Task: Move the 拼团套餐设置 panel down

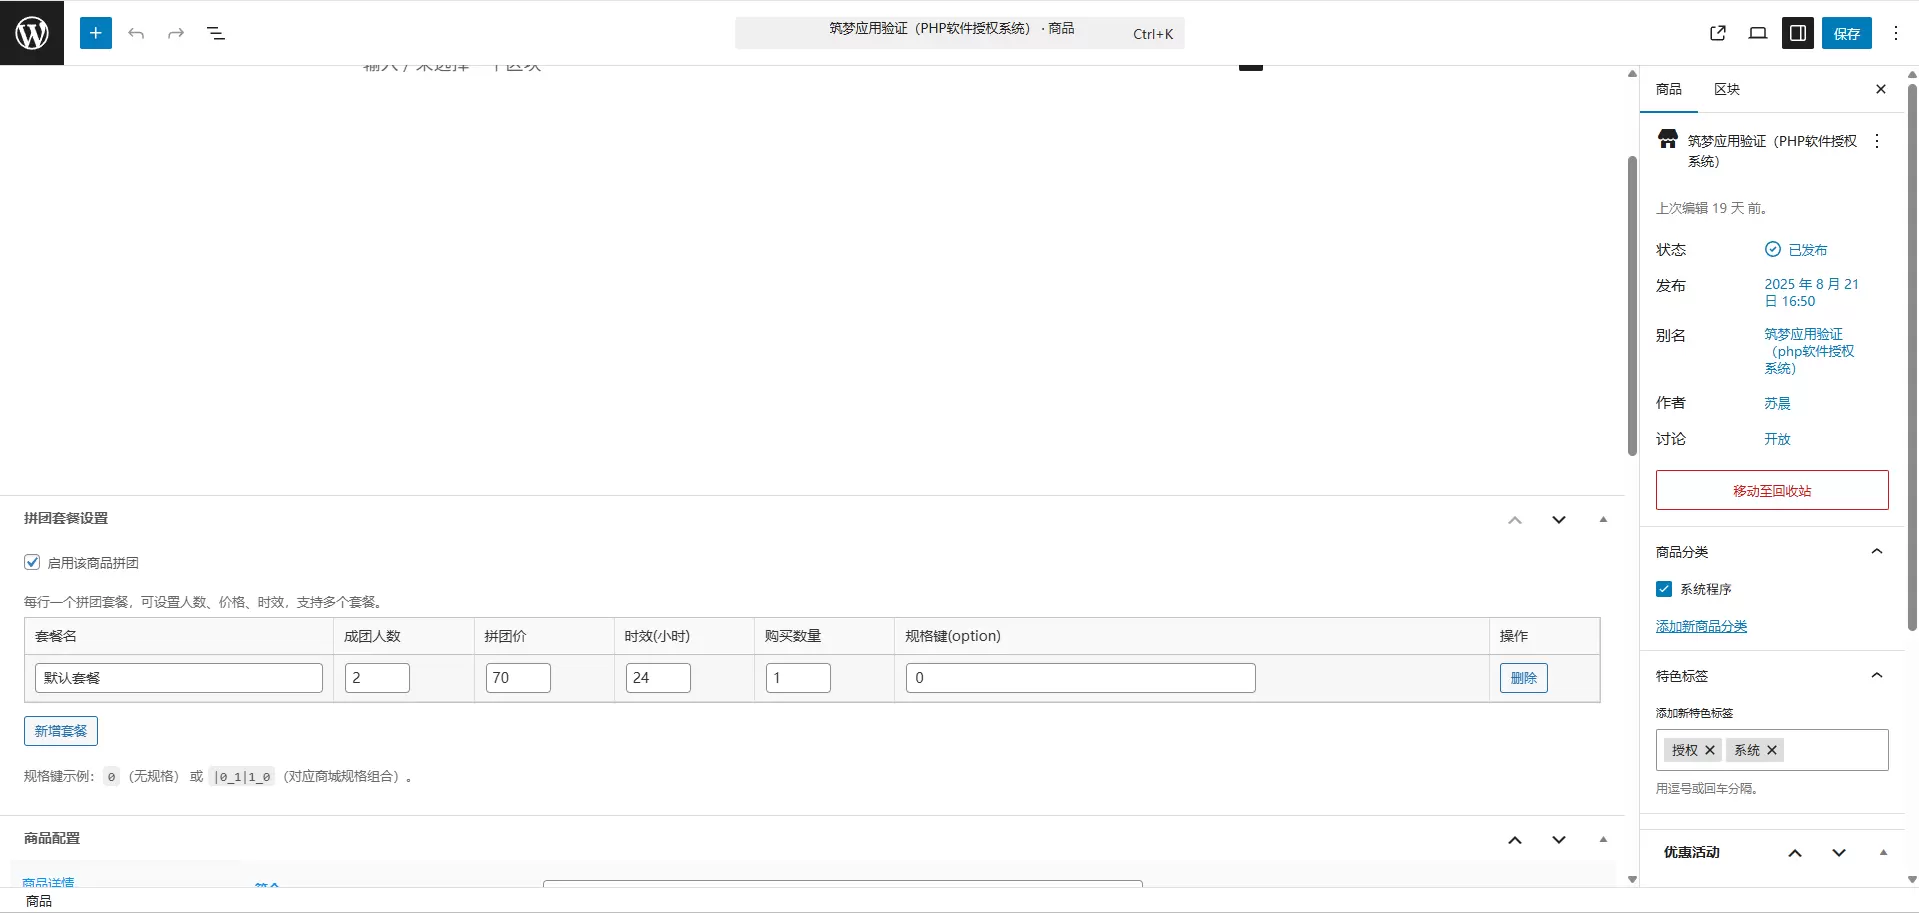Action: click(x=1559, y=520)
